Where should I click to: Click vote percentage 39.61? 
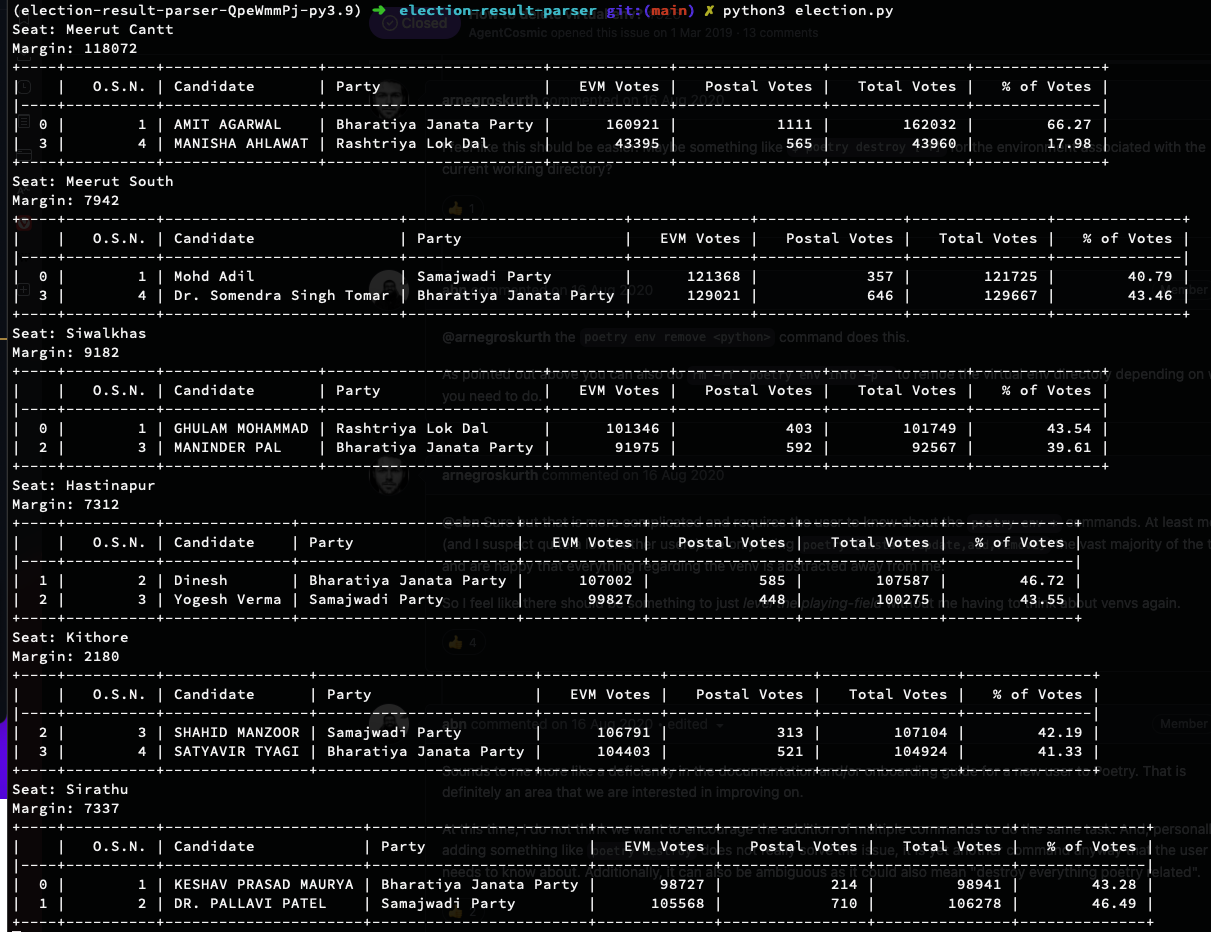[x=1069, y=448]
